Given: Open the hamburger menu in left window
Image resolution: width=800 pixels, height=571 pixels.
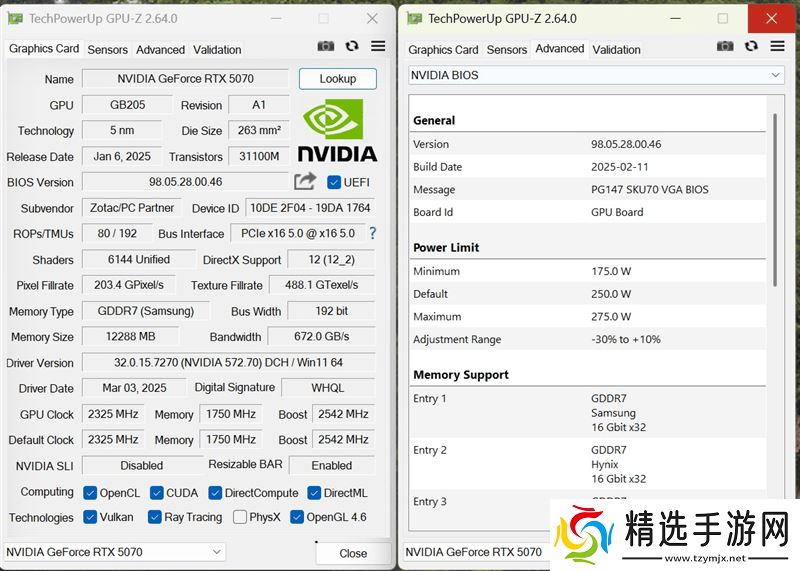Looking at the screenshot, I should [x=378, y=46].
